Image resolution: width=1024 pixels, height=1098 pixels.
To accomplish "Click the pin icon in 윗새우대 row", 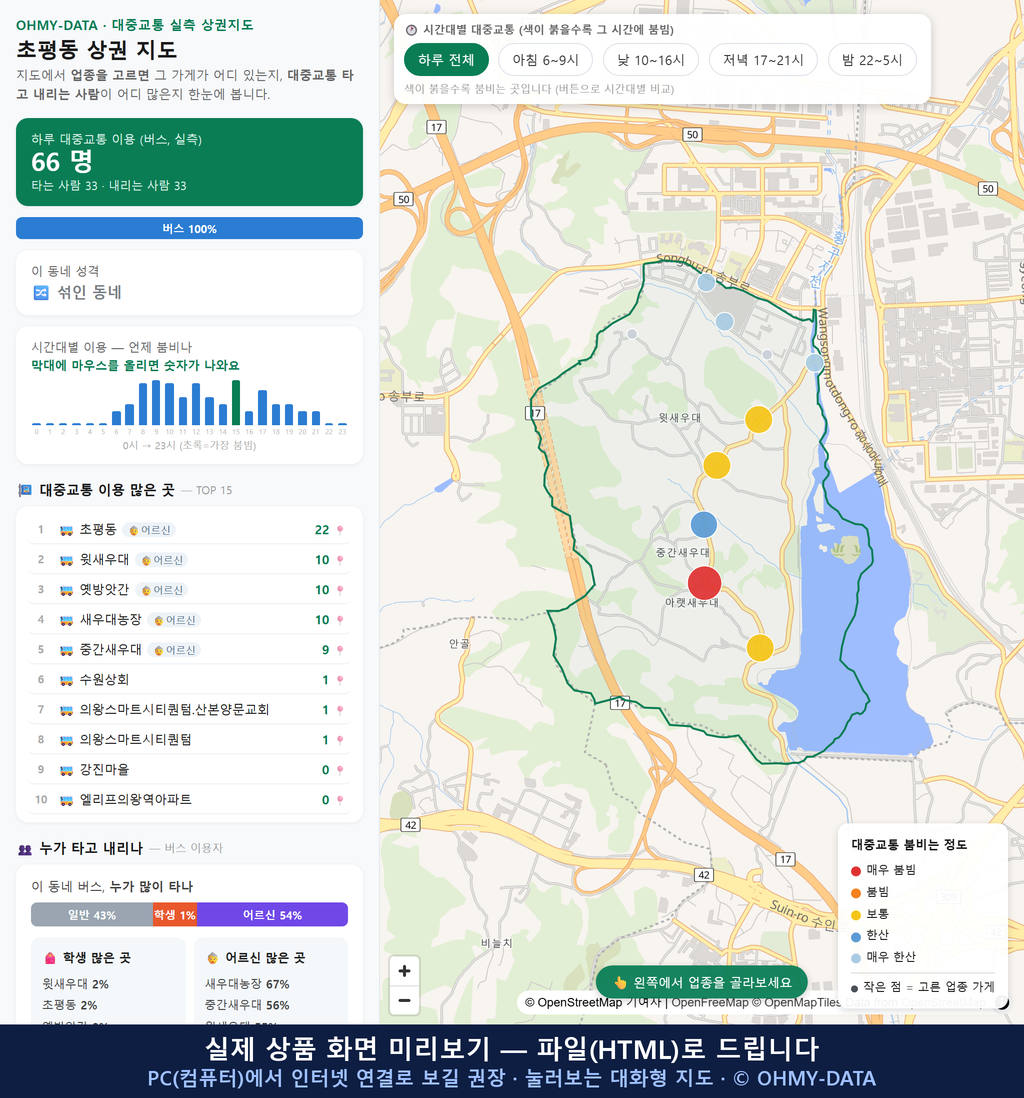I will click(340, 560).
